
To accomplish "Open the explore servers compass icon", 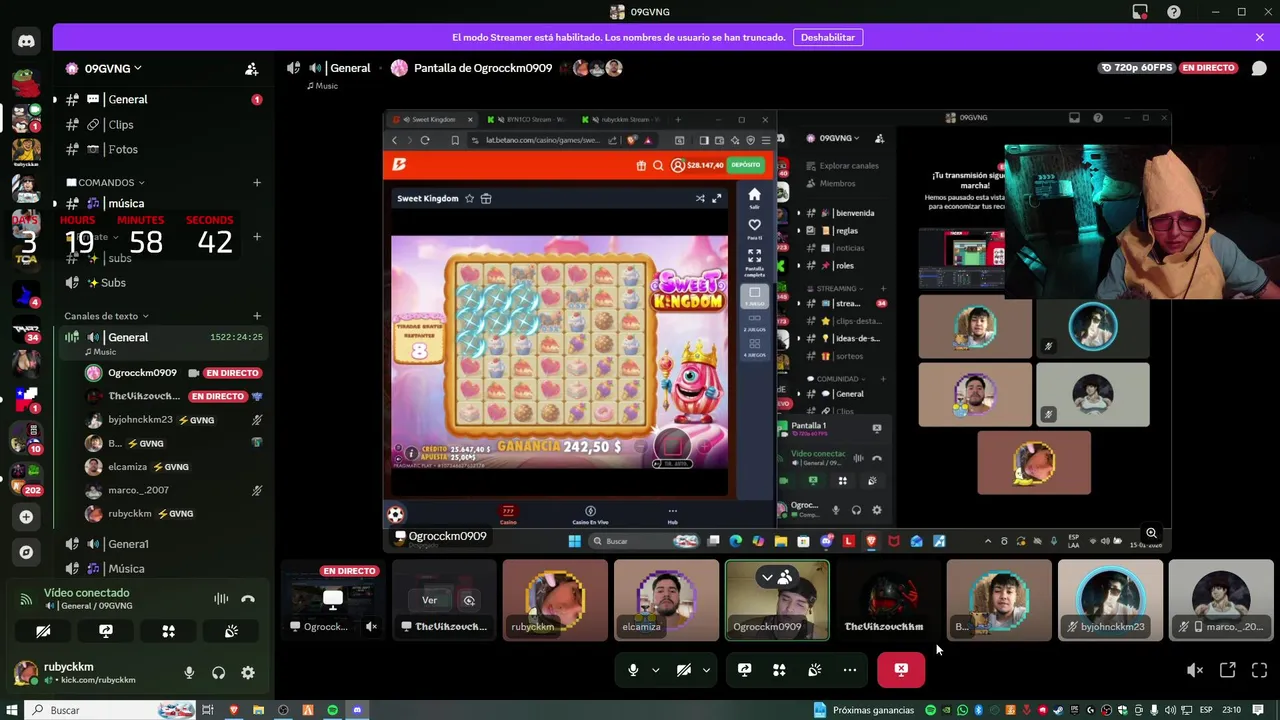I will coord(26,552).
